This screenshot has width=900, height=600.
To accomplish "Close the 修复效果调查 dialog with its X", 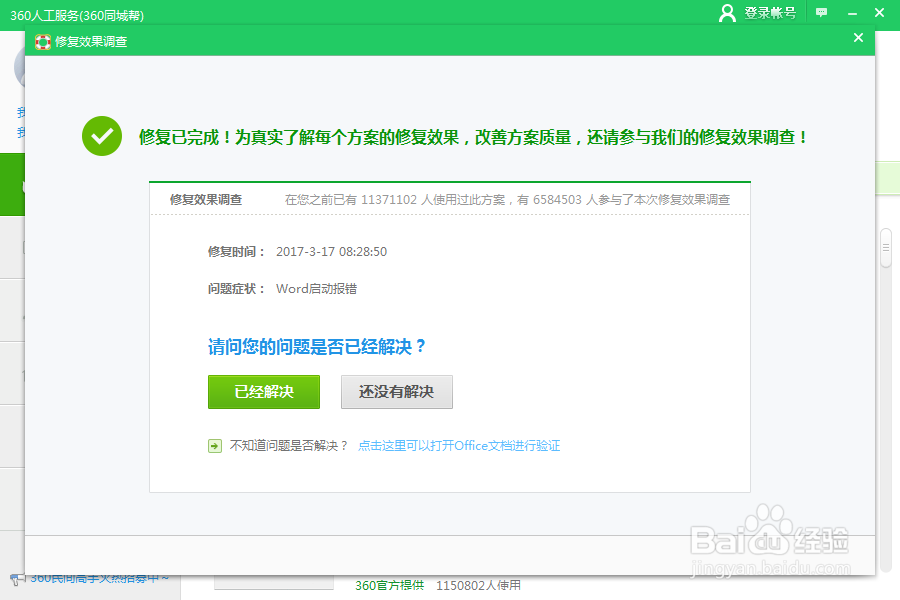I will point(858,38).
